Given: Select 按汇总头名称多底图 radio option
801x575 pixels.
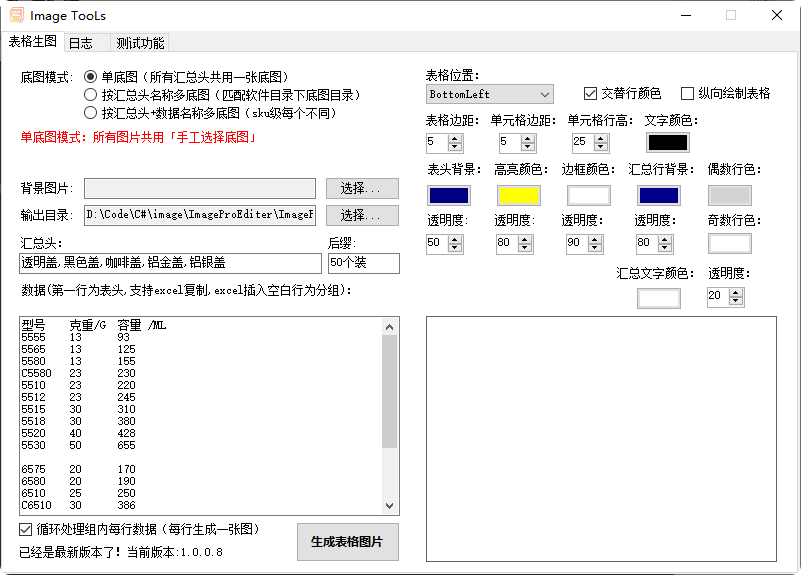Looking at the screenshot, I should [91, 95].
